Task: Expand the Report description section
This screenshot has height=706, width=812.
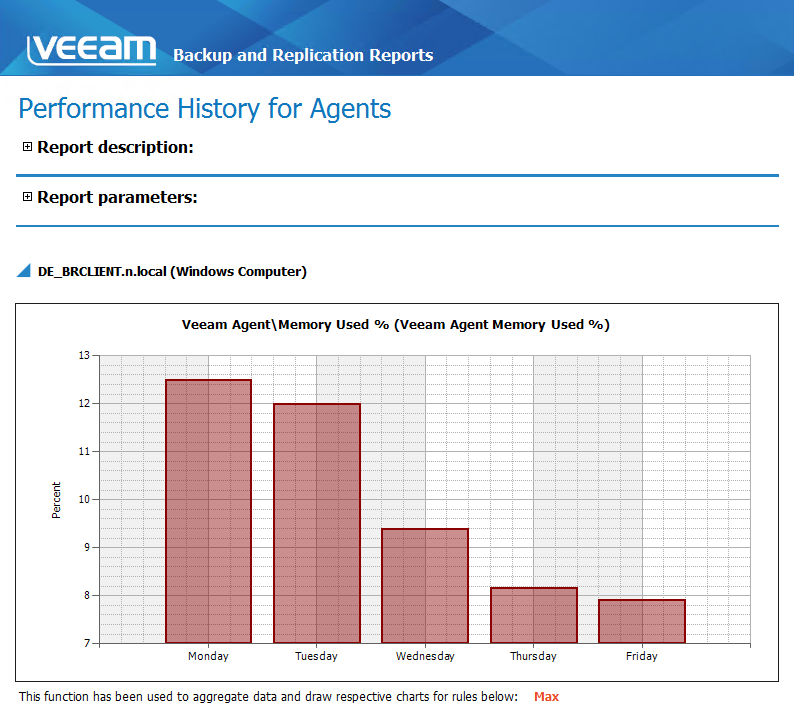Action: [x=27, y=147]
